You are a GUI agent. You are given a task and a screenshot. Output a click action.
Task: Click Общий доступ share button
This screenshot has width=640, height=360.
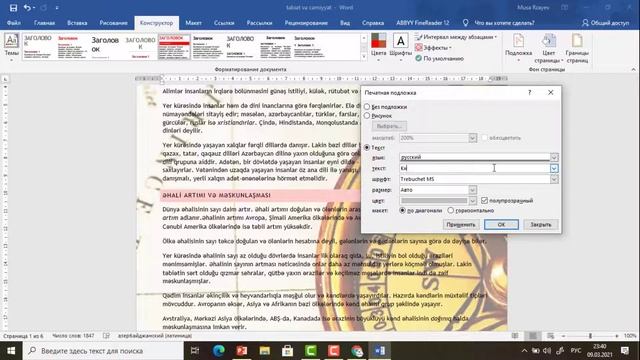(x=606, y=23)
